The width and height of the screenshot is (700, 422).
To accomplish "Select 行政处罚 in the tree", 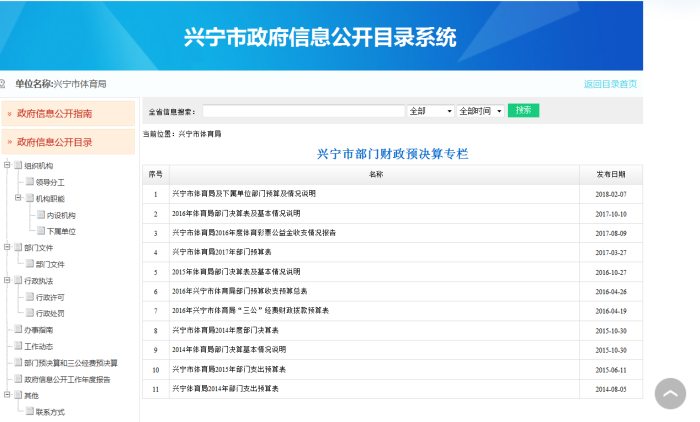I will [50, 313].
